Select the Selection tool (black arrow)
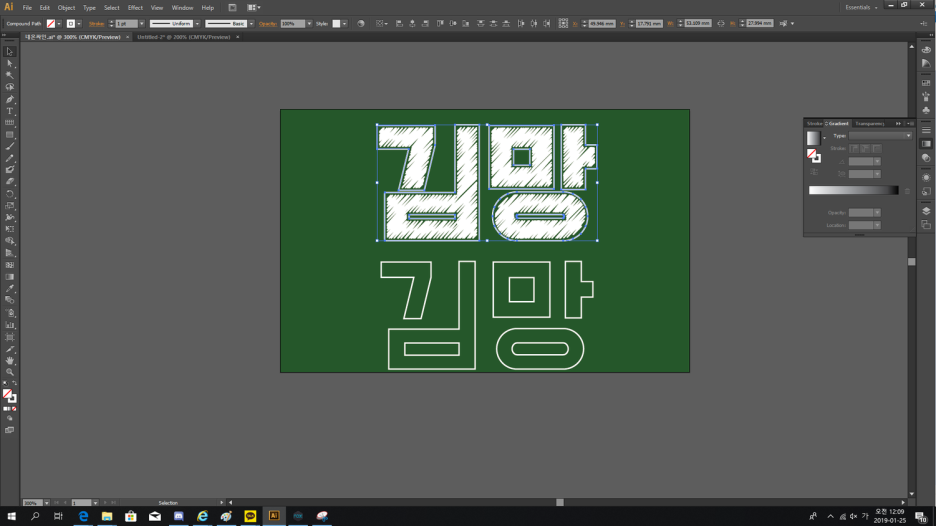The height and width of the screenshot is (526, 936). (10, 51)
